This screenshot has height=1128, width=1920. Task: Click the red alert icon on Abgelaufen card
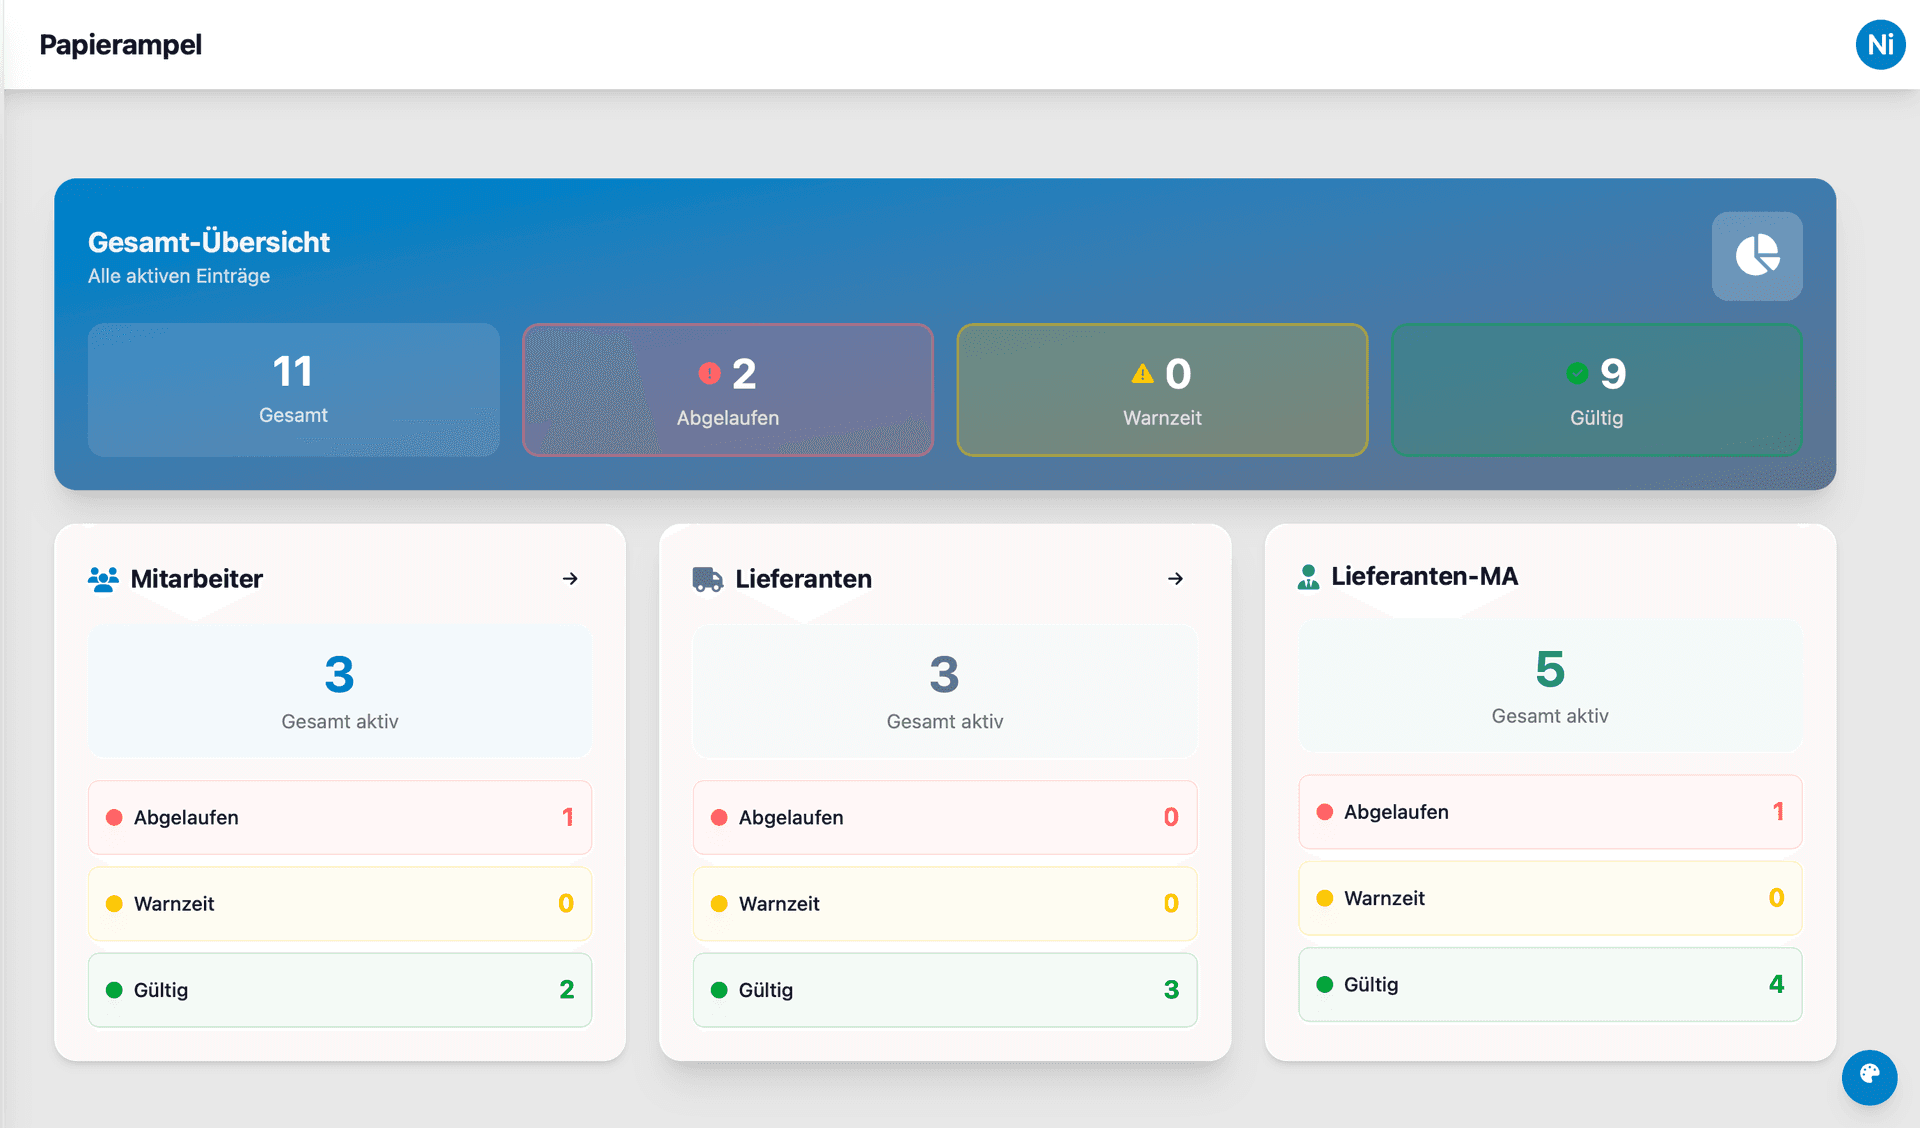click(709, 371)
